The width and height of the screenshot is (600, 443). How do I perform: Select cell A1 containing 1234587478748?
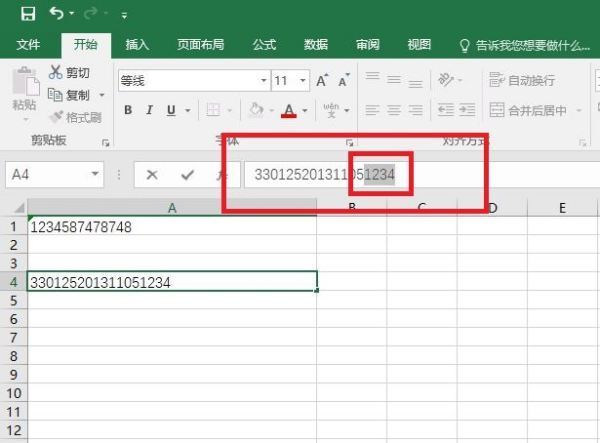point(172,227)
